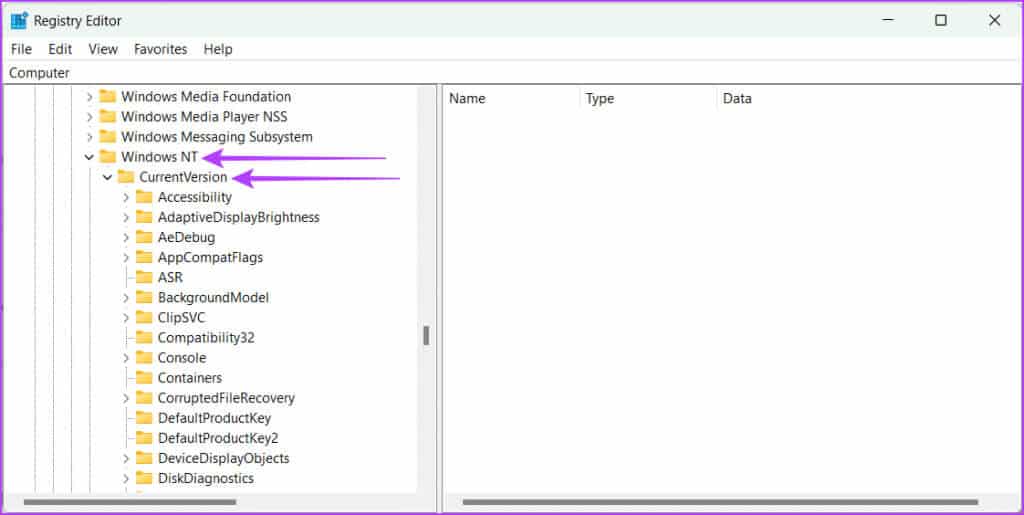This screenshot has width=1024, height=515.
Task: Click the DeviceDisplayObjects folder icon
Action: (x=144, y=458)
